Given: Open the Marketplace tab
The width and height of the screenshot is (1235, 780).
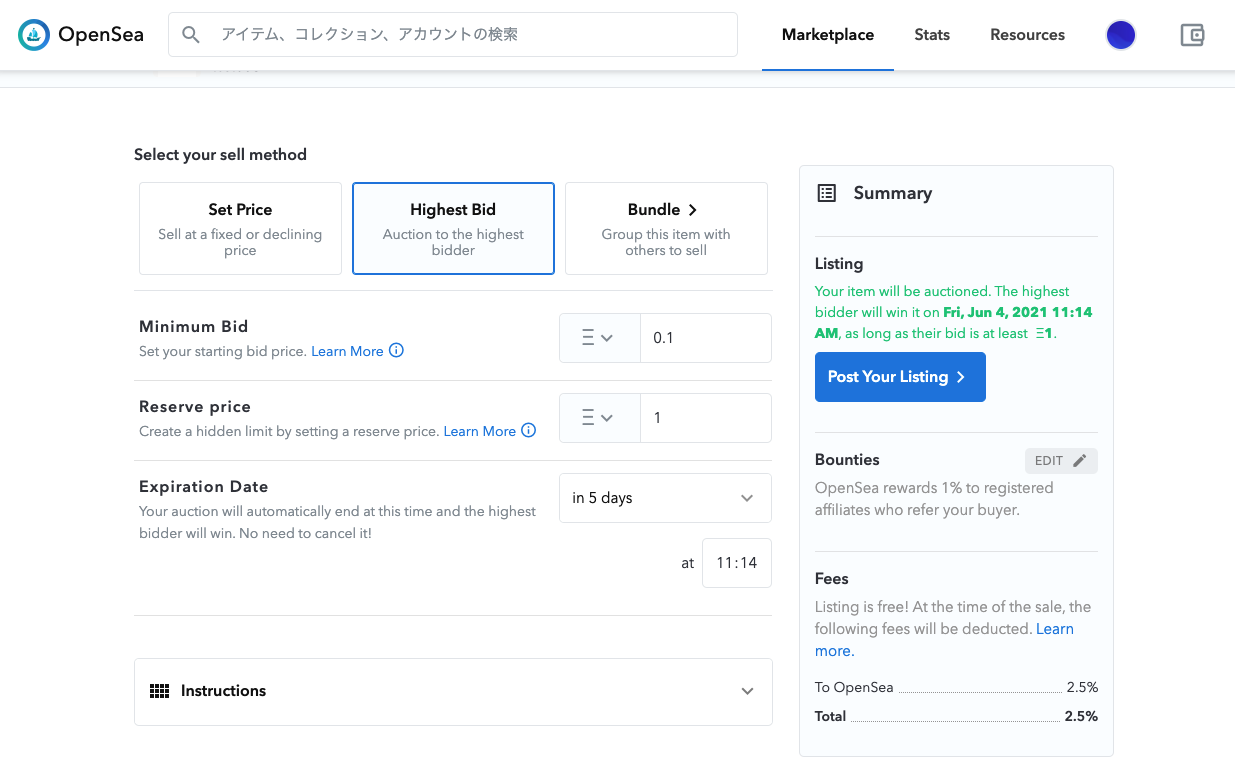Looking at the screenshot, I should pyautogui.click(x=828, y=35).
